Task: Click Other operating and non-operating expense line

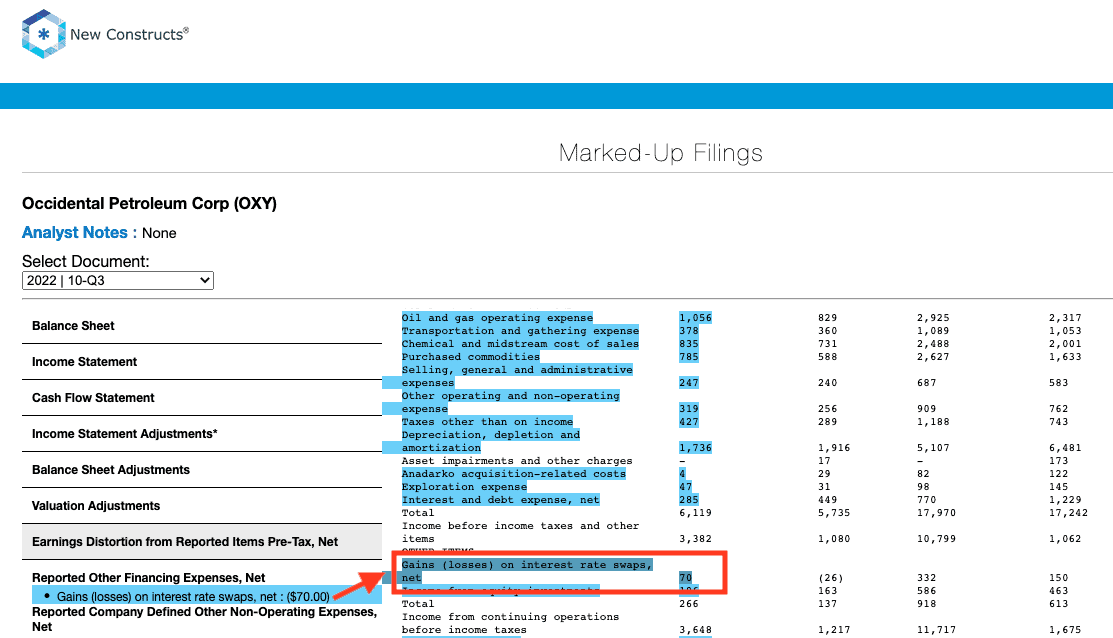Action: (510, 402)
